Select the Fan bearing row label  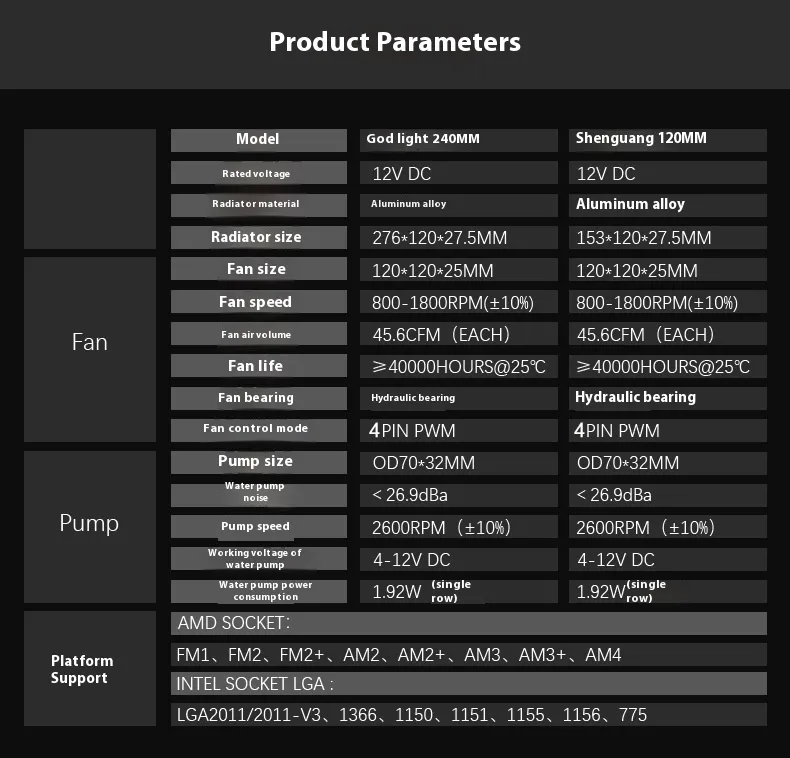pos(256,398)
